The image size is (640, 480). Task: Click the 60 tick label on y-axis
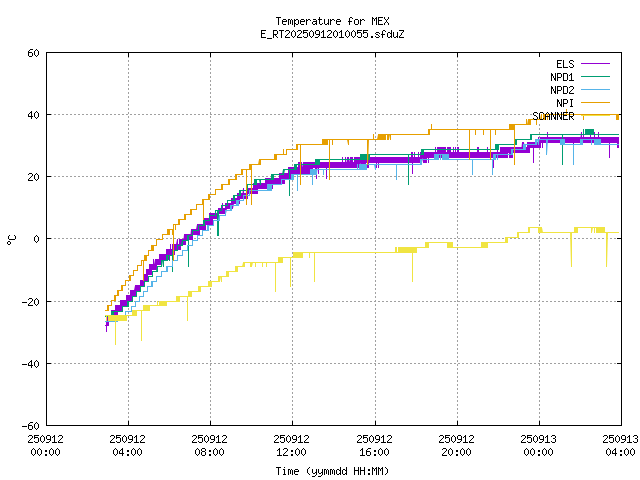click(x=33, y=53)
